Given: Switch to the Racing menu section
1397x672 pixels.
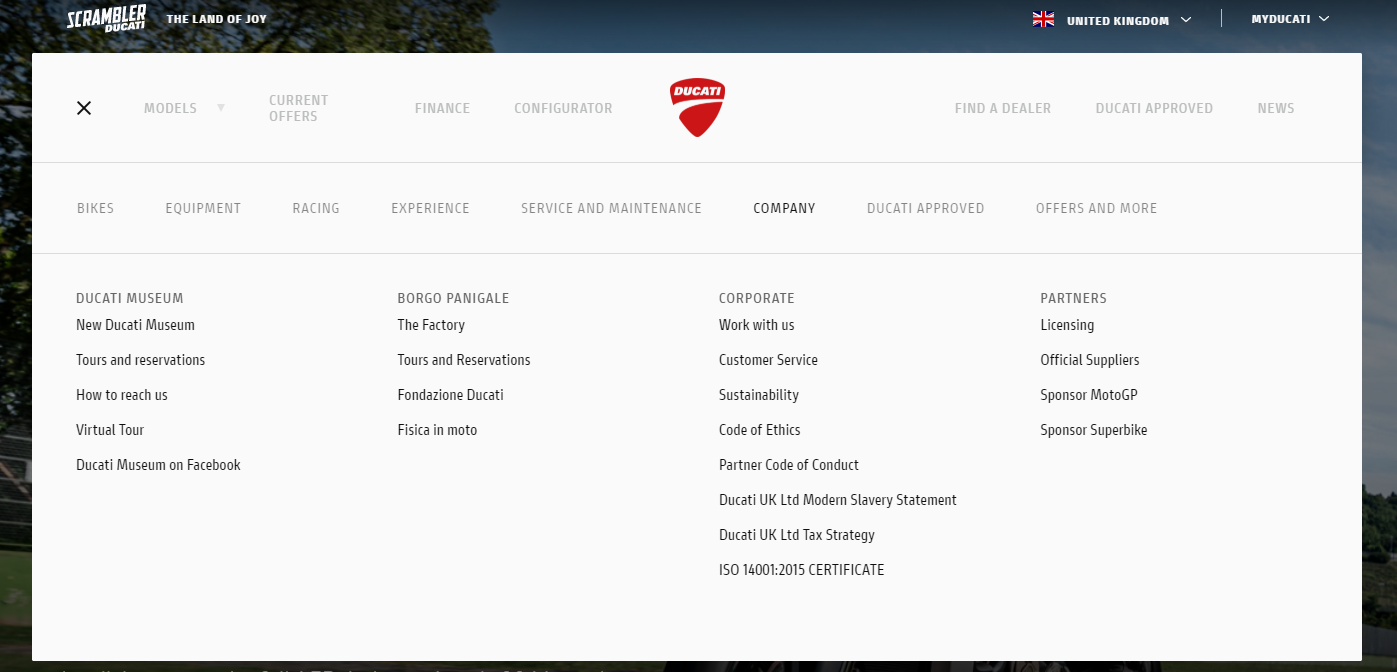Looking at the screenshot, I should pos(316,208).
